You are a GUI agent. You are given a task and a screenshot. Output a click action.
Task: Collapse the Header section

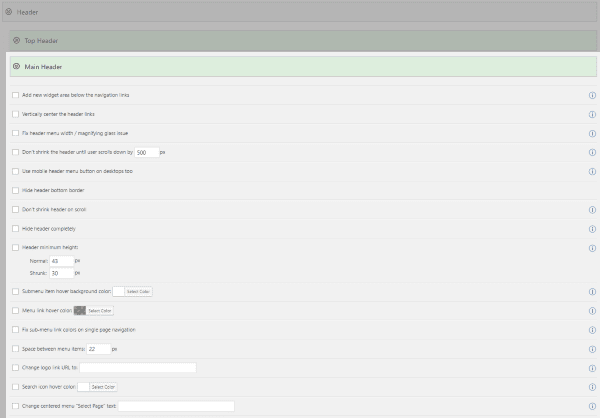point(8,12)
